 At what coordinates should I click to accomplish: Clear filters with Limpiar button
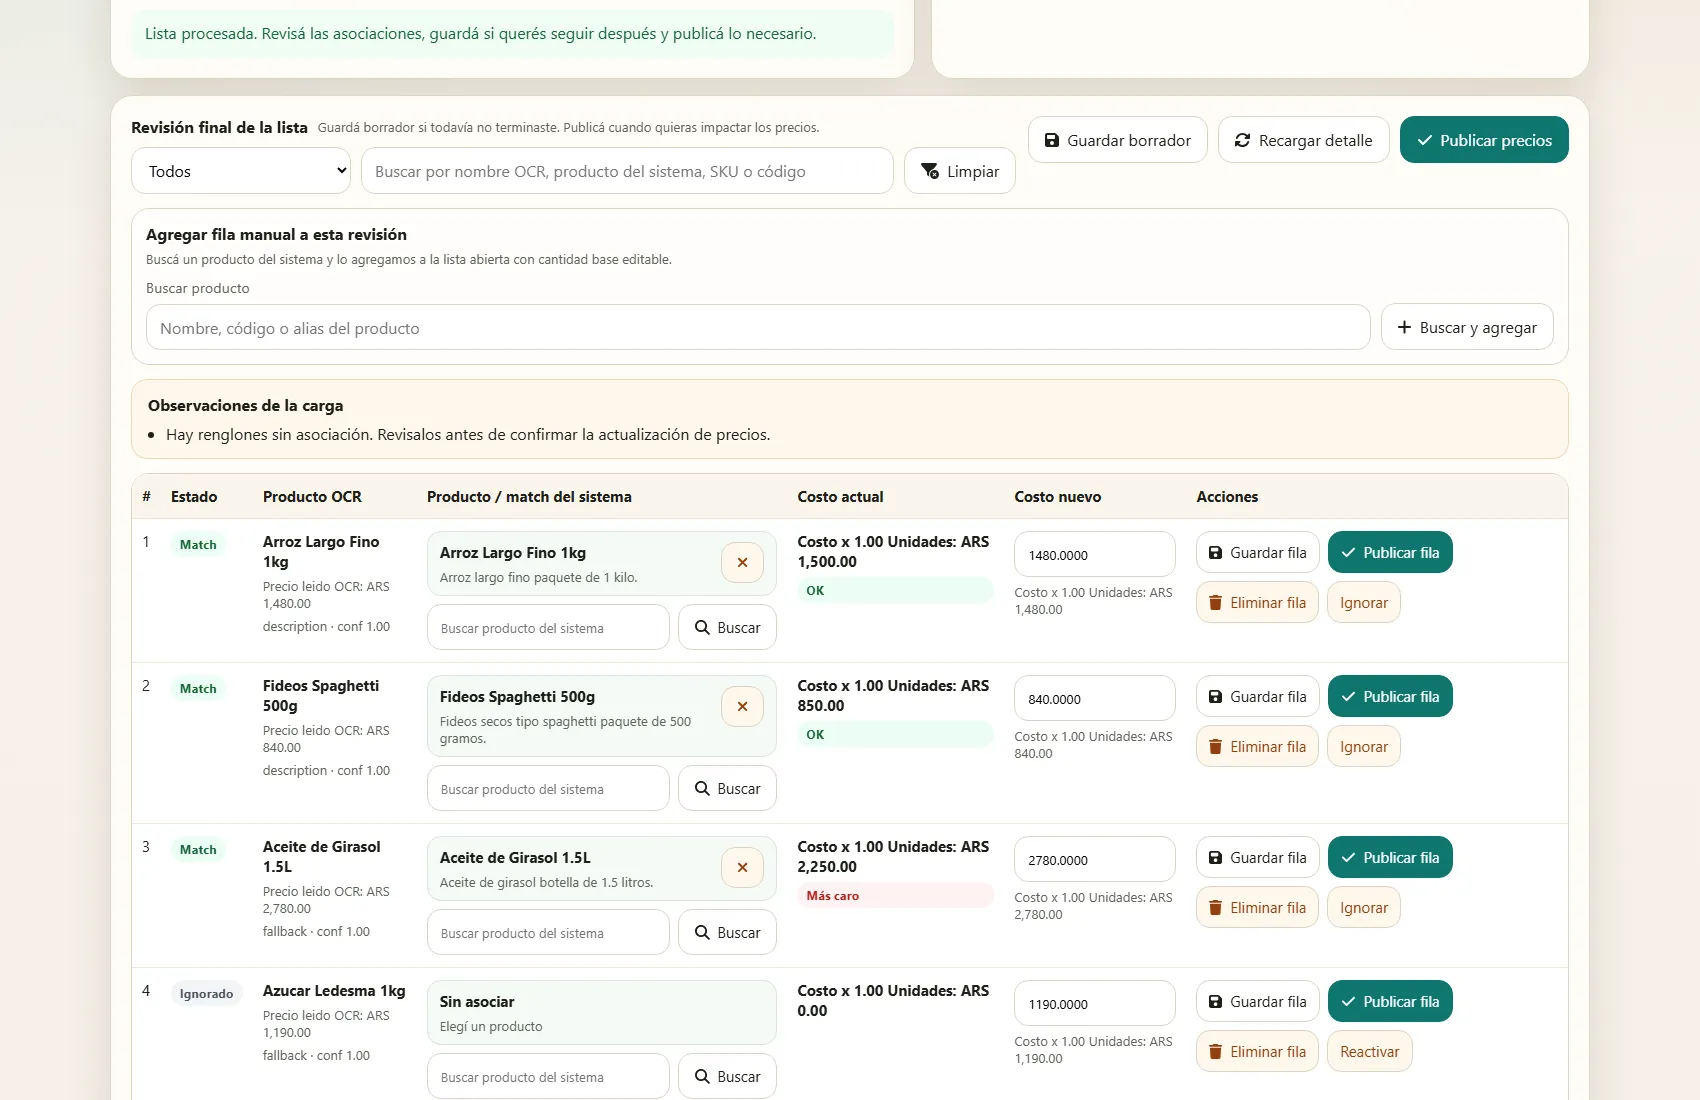[960, 171]
